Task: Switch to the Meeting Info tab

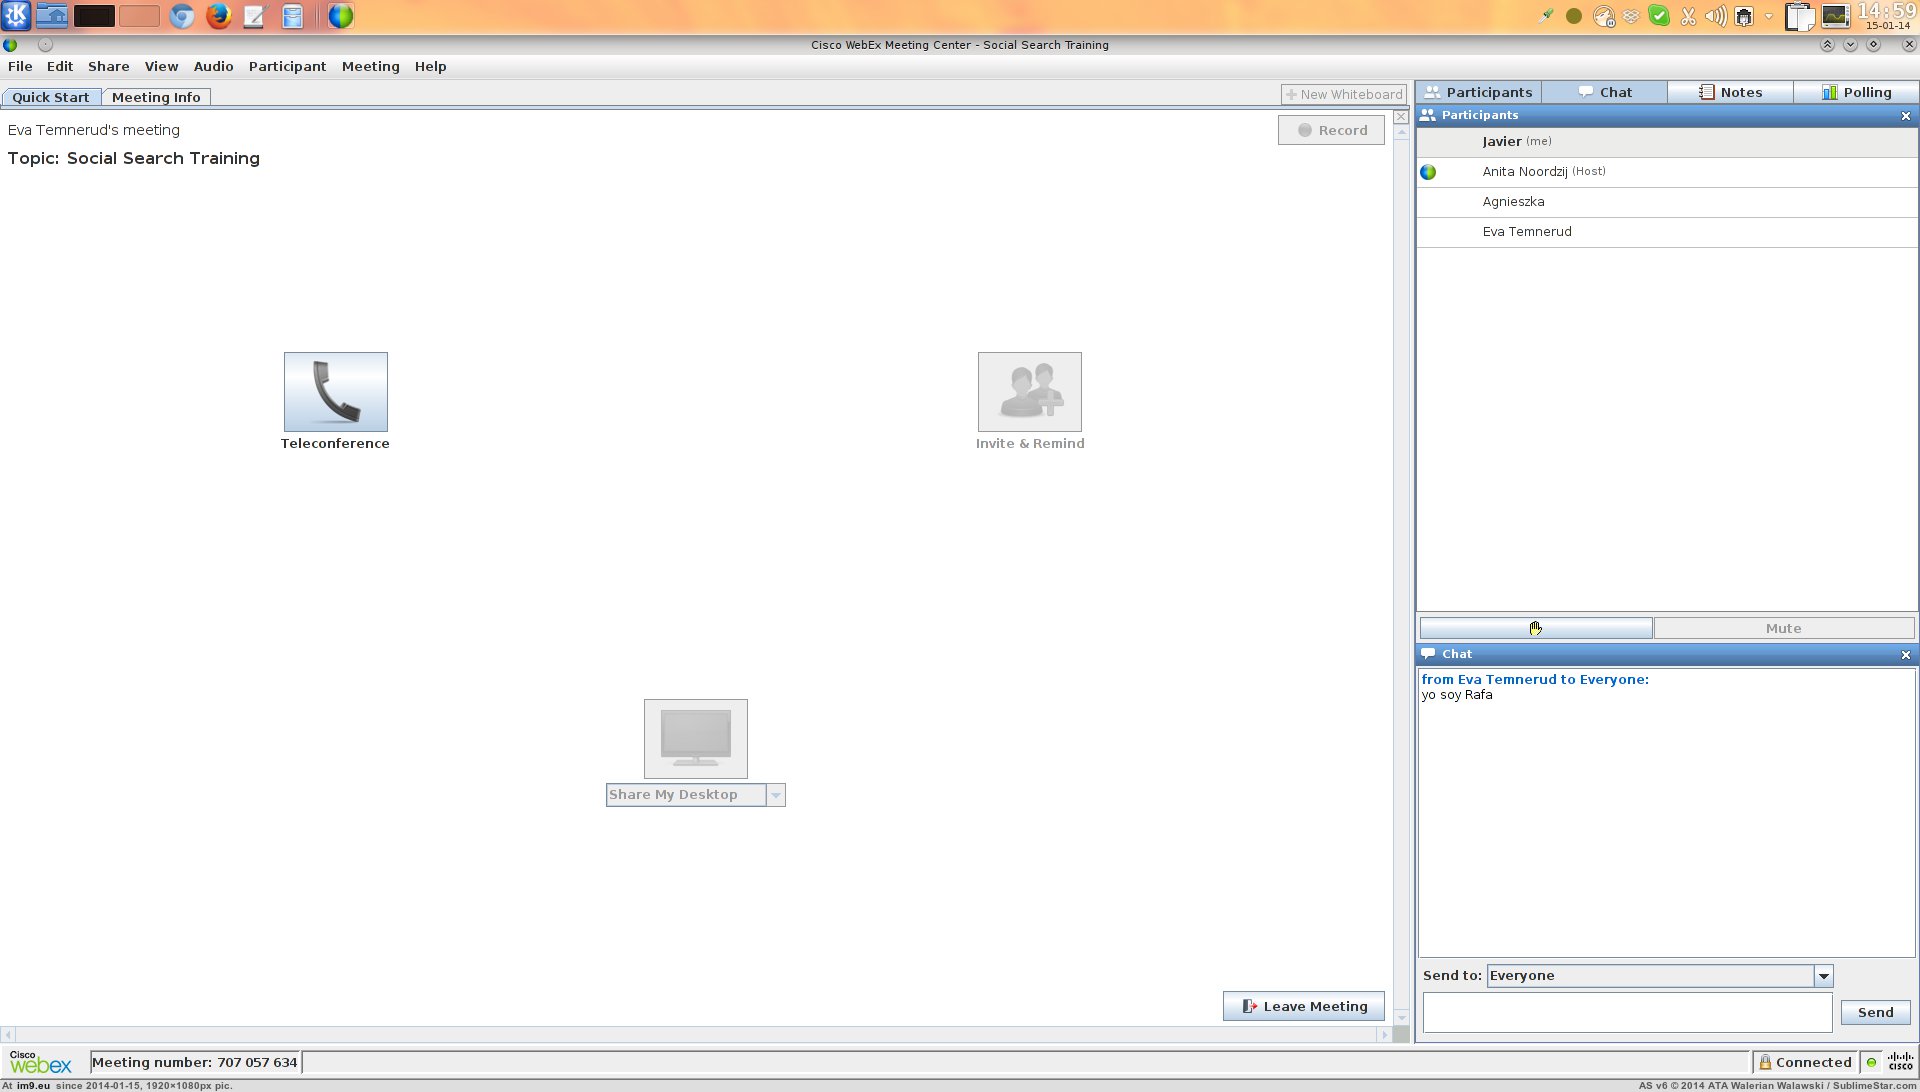Action: (x=156, y=97)
